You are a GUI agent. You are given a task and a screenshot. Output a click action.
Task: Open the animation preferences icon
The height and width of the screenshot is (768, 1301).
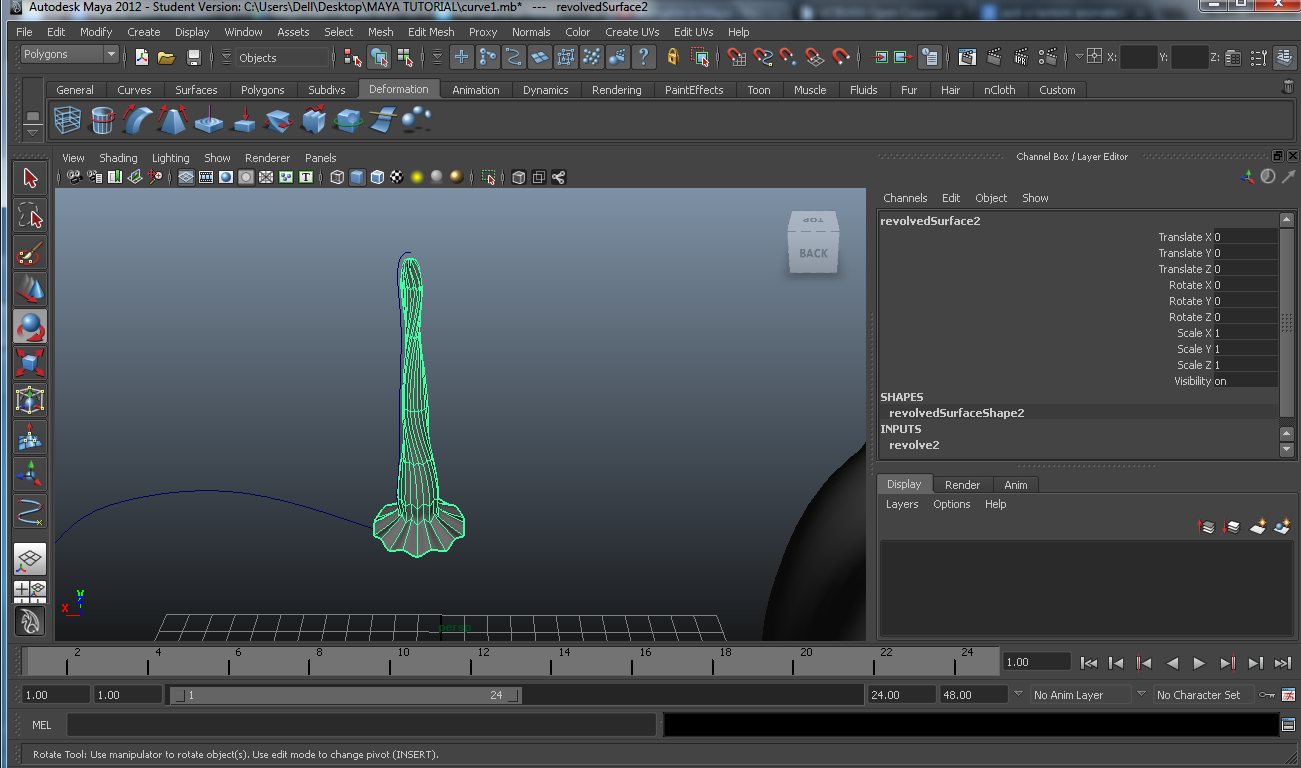[x=1289, y=694]
